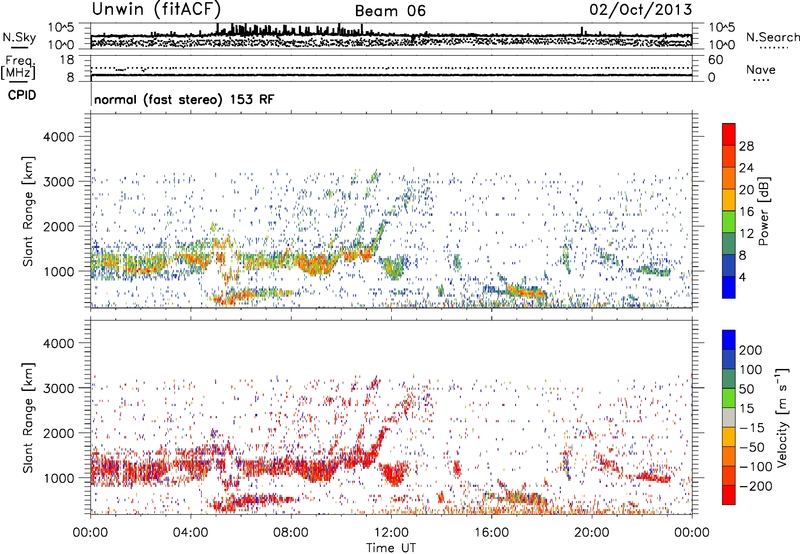The image size is (800, 554).
Task: Click the '18' frequency axis tick label
Action: click(x=66, y=60)
